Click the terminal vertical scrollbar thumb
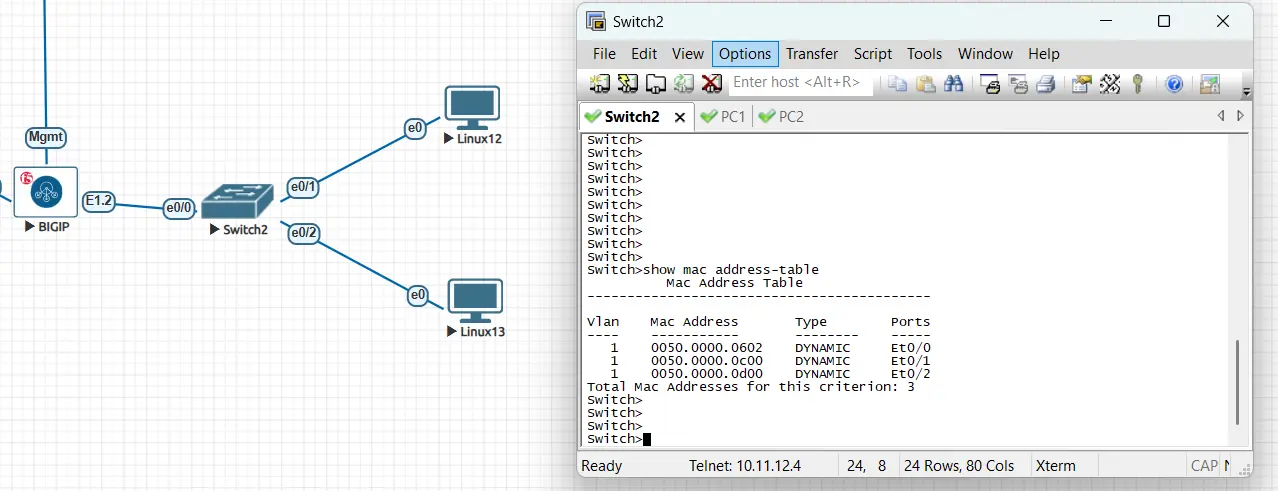 tap(1237, 385)
